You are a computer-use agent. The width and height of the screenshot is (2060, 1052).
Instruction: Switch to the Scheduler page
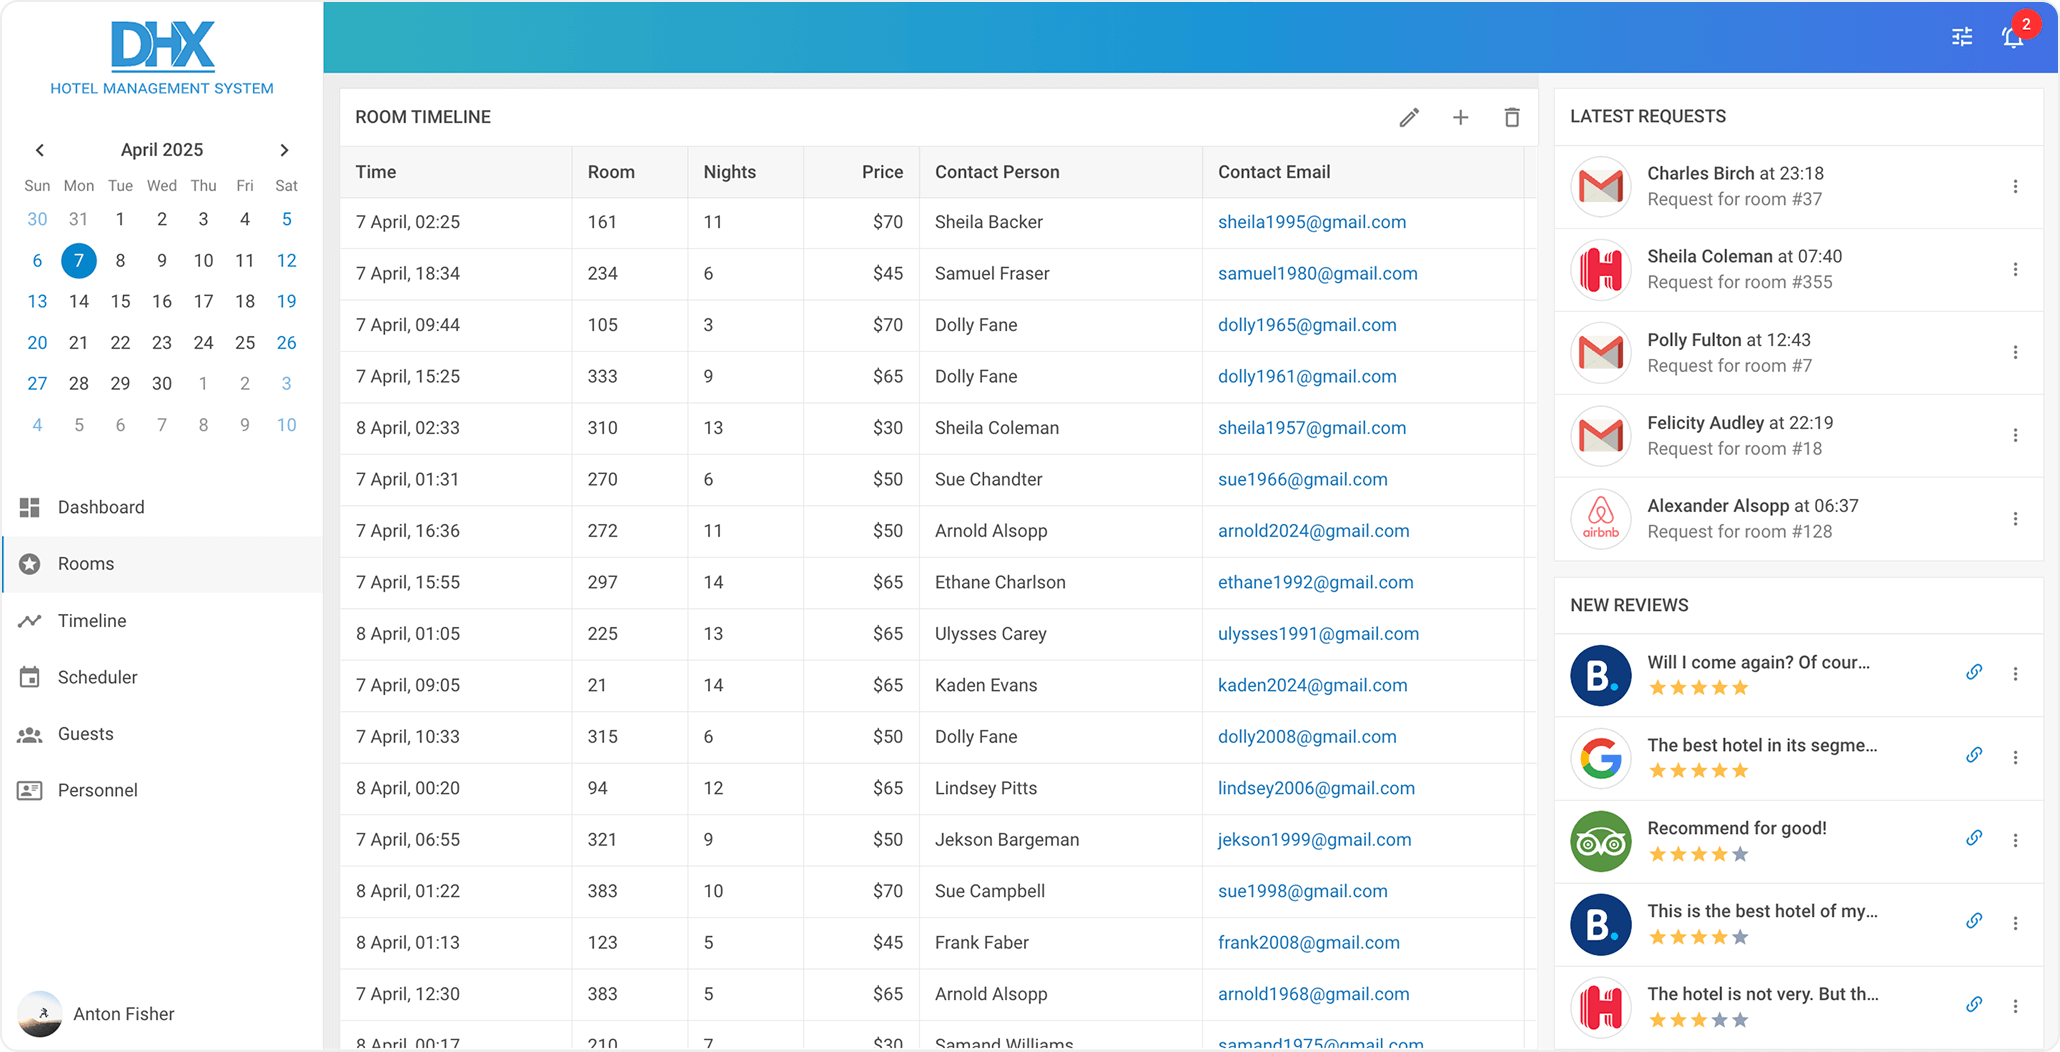click(x=97, y=677)
